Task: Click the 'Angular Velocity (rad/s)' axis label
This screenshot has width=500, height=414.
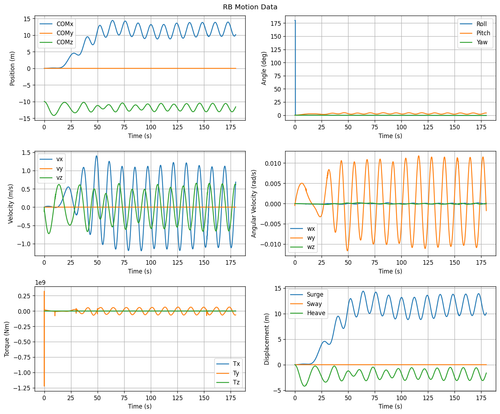Action: tap(254, 203)
